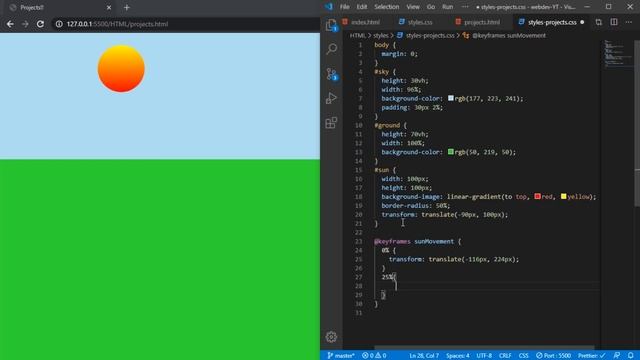Click the unsaved dot on styles-projects.css tab
The image size is (640, 360).
click(x=582, y=22)
